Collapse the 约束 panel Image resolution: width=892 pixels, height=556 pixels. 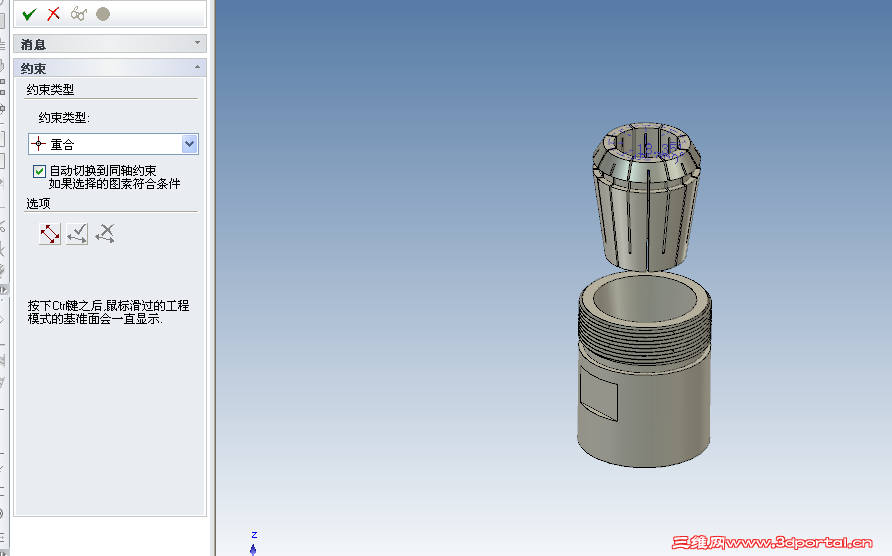point(110,68)
